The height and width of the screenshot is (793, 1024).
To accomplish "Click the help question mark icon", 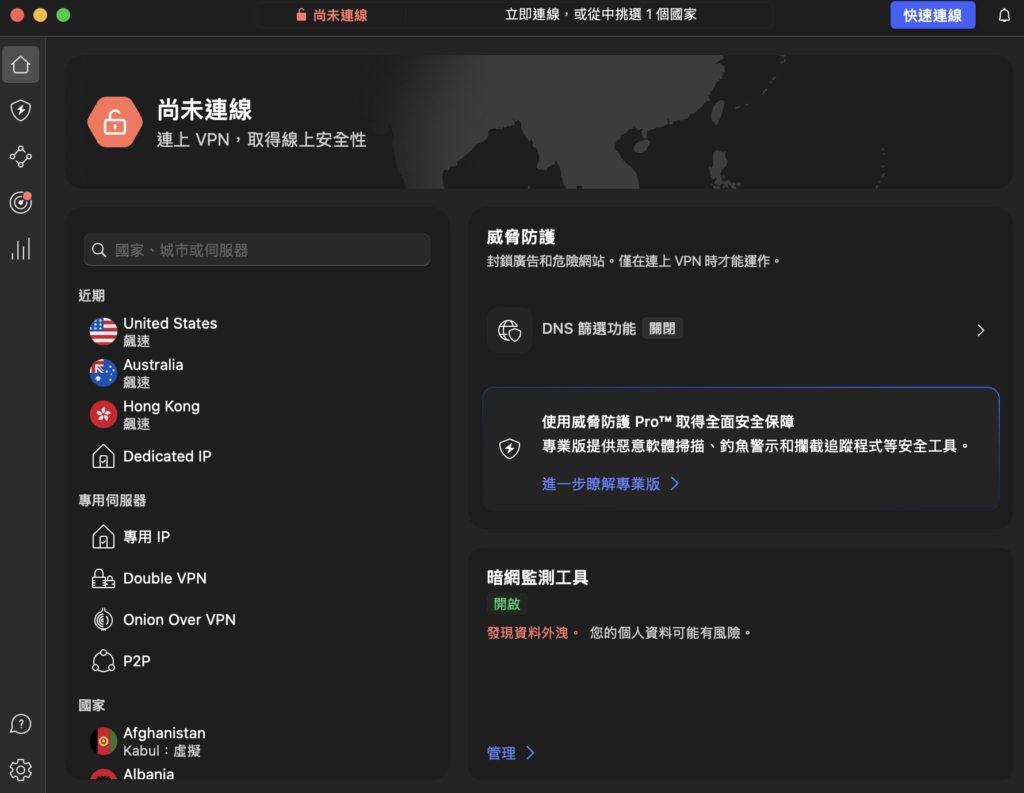I will point(21,724).
